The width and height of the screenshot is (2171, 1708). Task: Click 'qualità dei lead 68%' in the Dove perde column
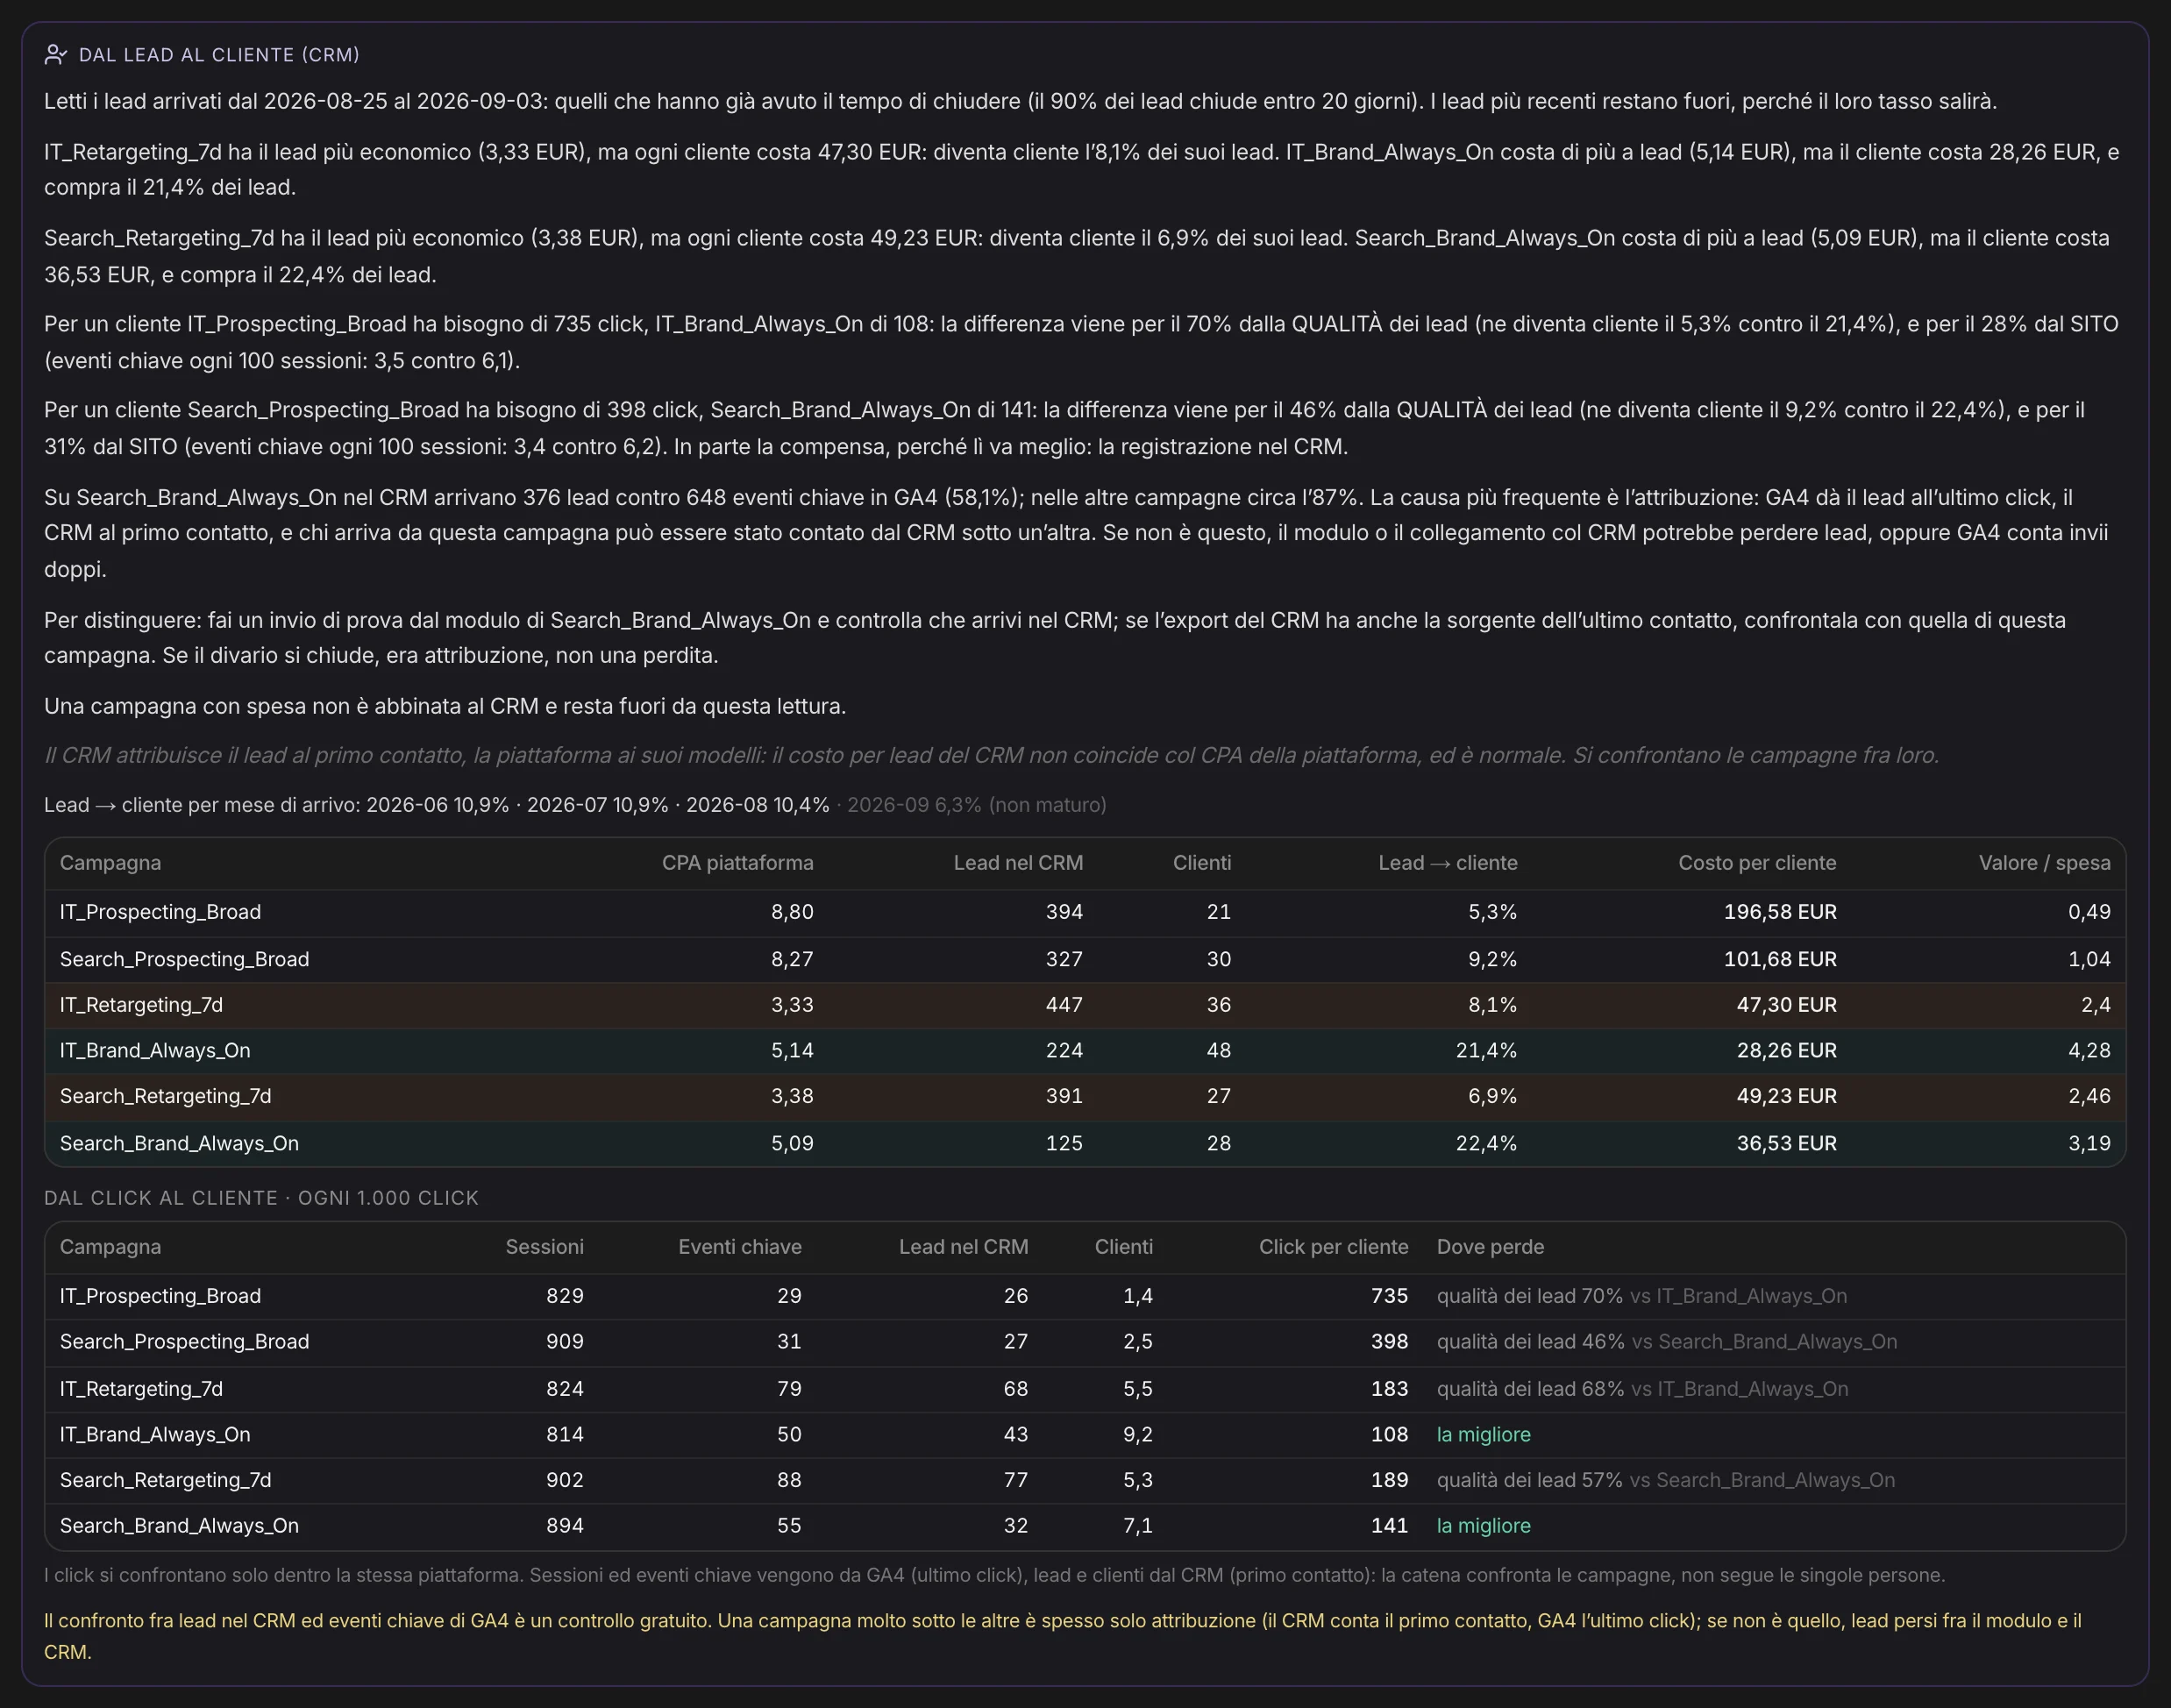click(1531, 1389)
